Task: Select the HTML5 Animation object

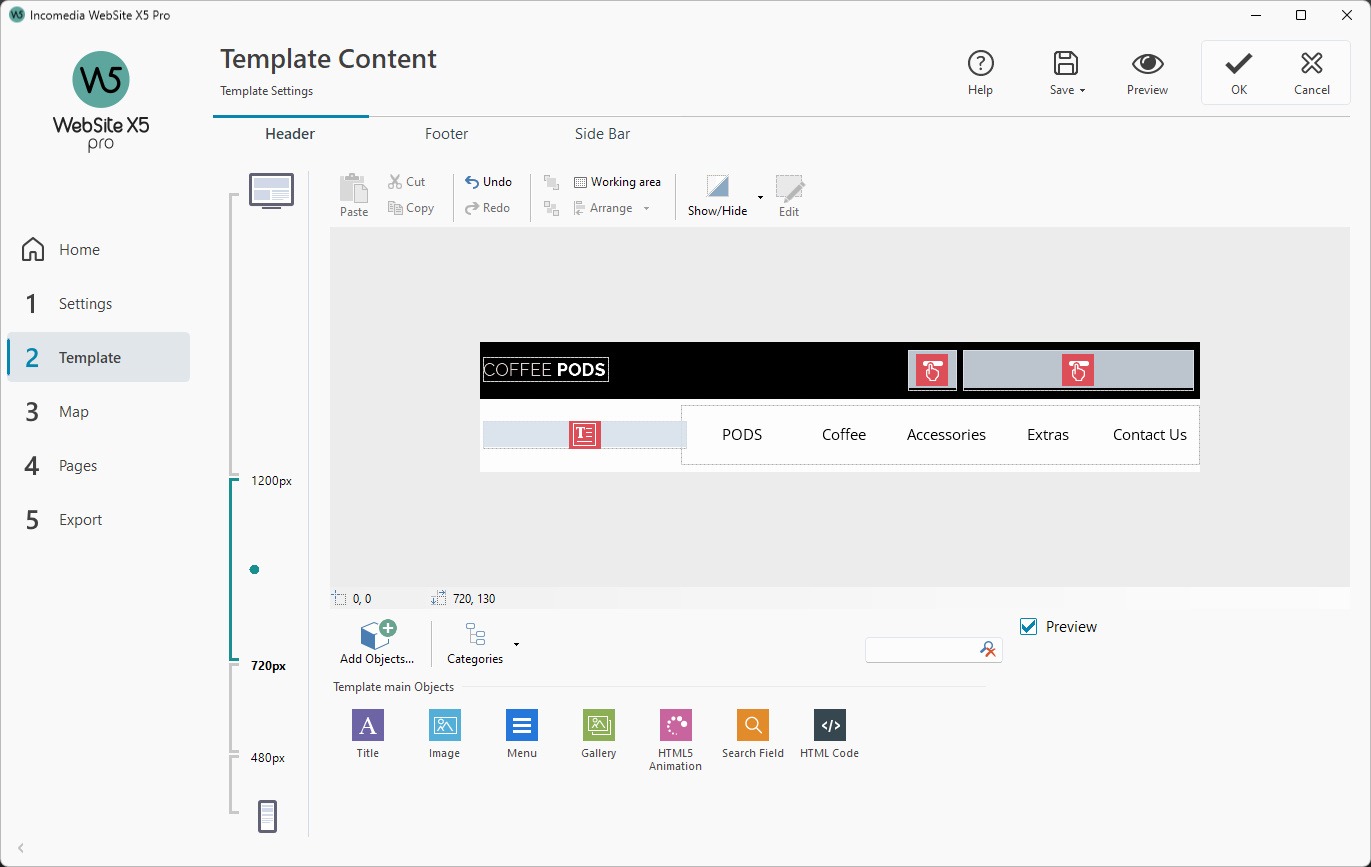Action: point(675,725)
